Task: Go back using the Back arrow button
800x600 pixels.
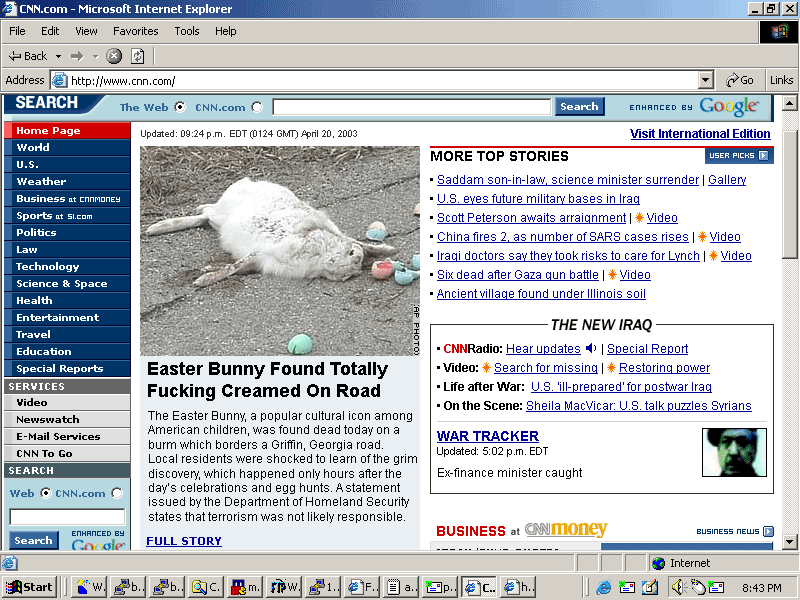Action: 28,56
